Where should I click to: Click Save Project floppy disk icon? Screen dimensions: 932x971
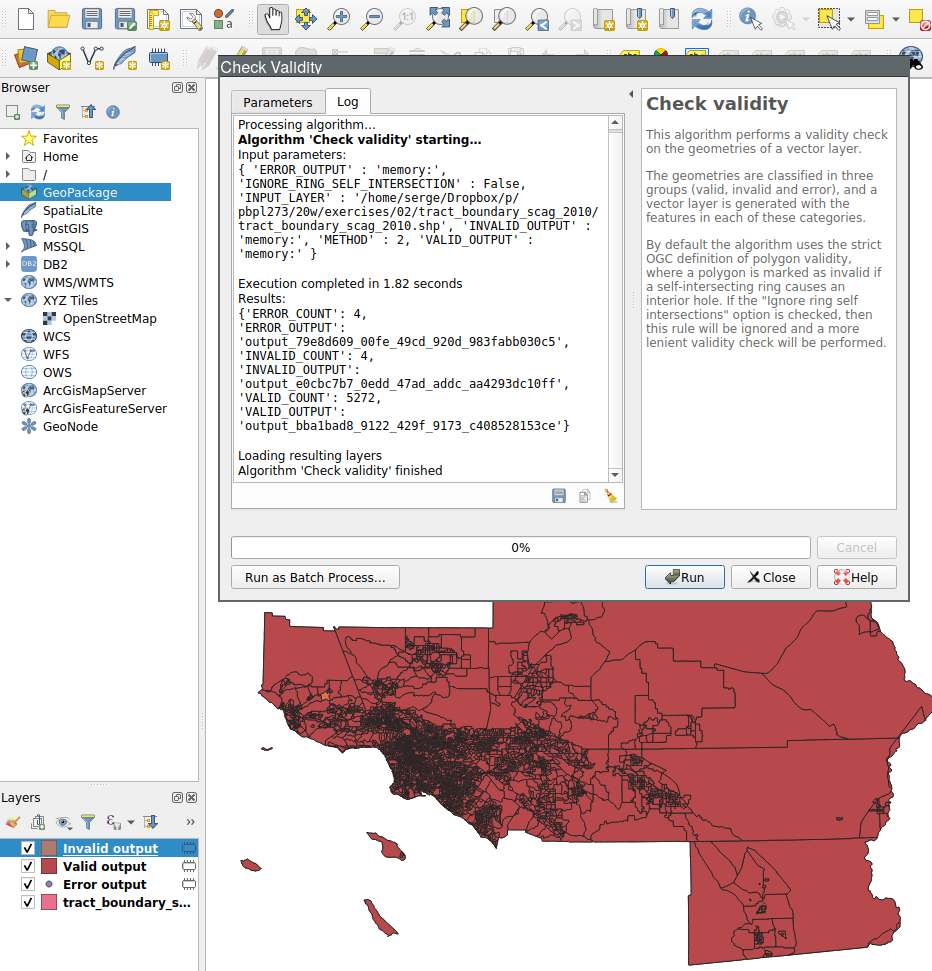point(91,18)
